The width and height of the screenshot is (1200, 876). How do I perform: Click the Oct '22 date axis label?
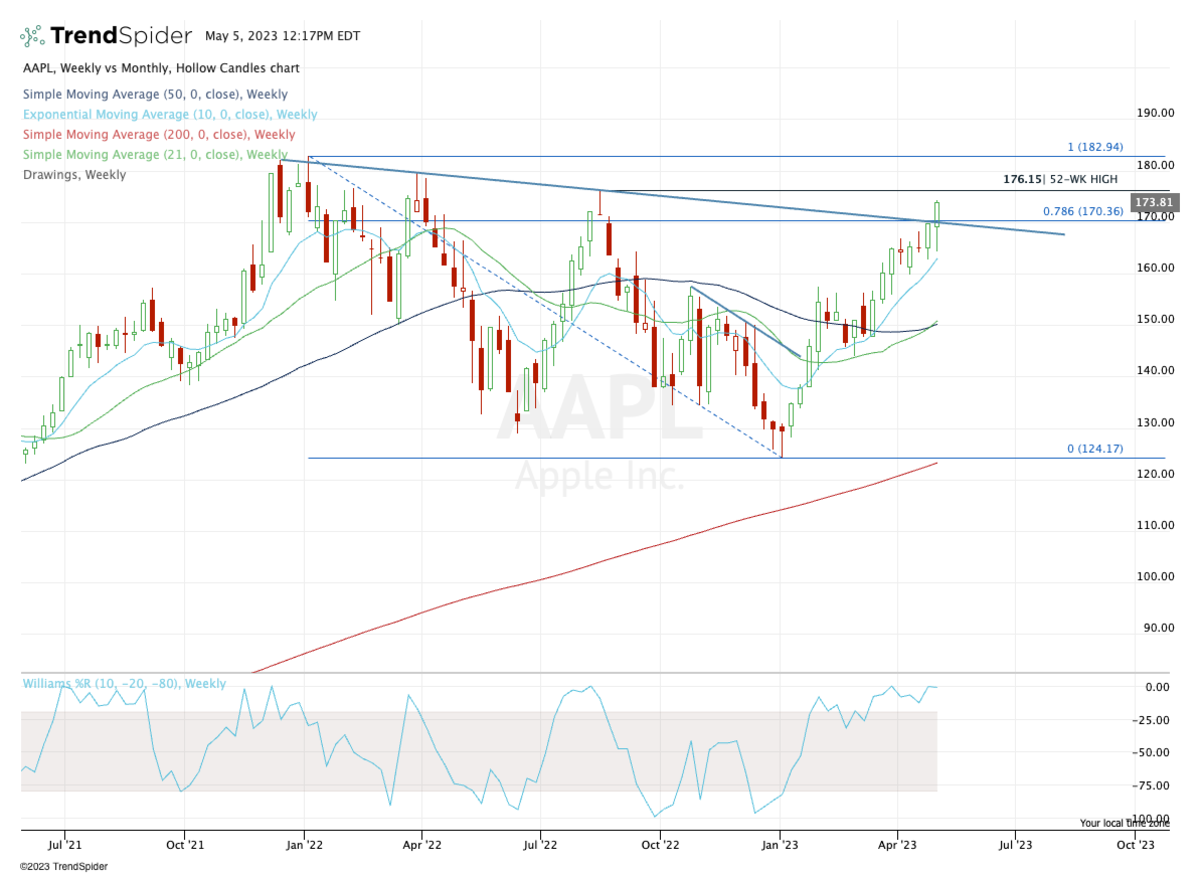click(x=660, y=844)
